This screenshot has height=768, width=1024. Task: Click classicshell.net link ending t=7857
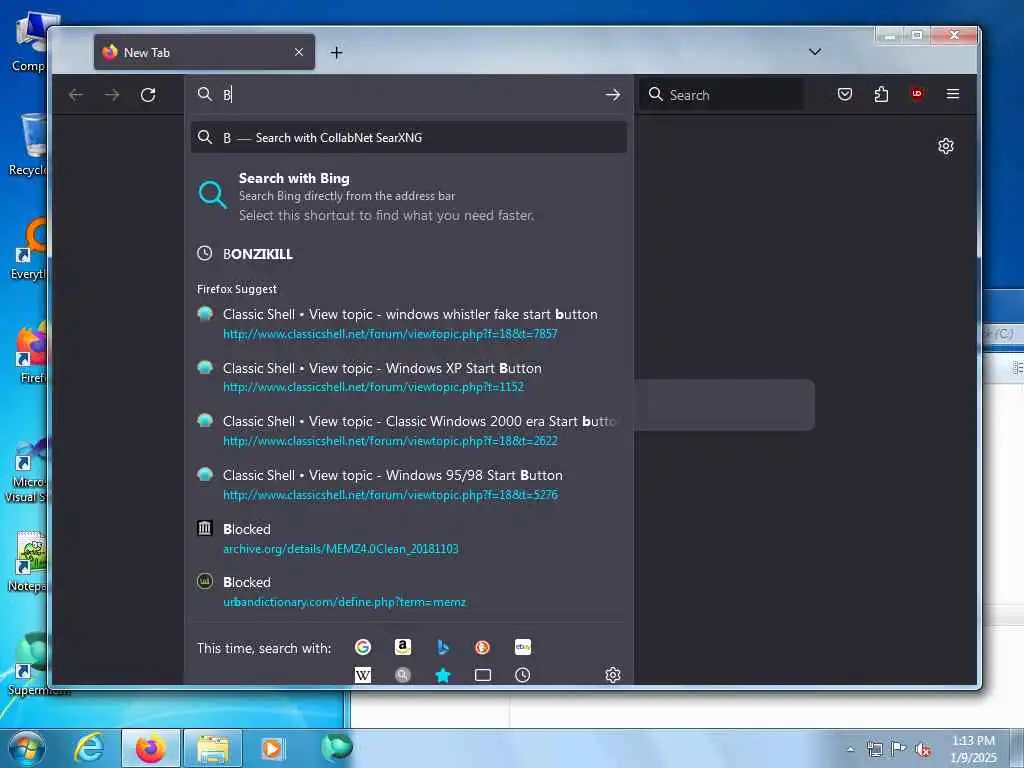pos(391,334)
